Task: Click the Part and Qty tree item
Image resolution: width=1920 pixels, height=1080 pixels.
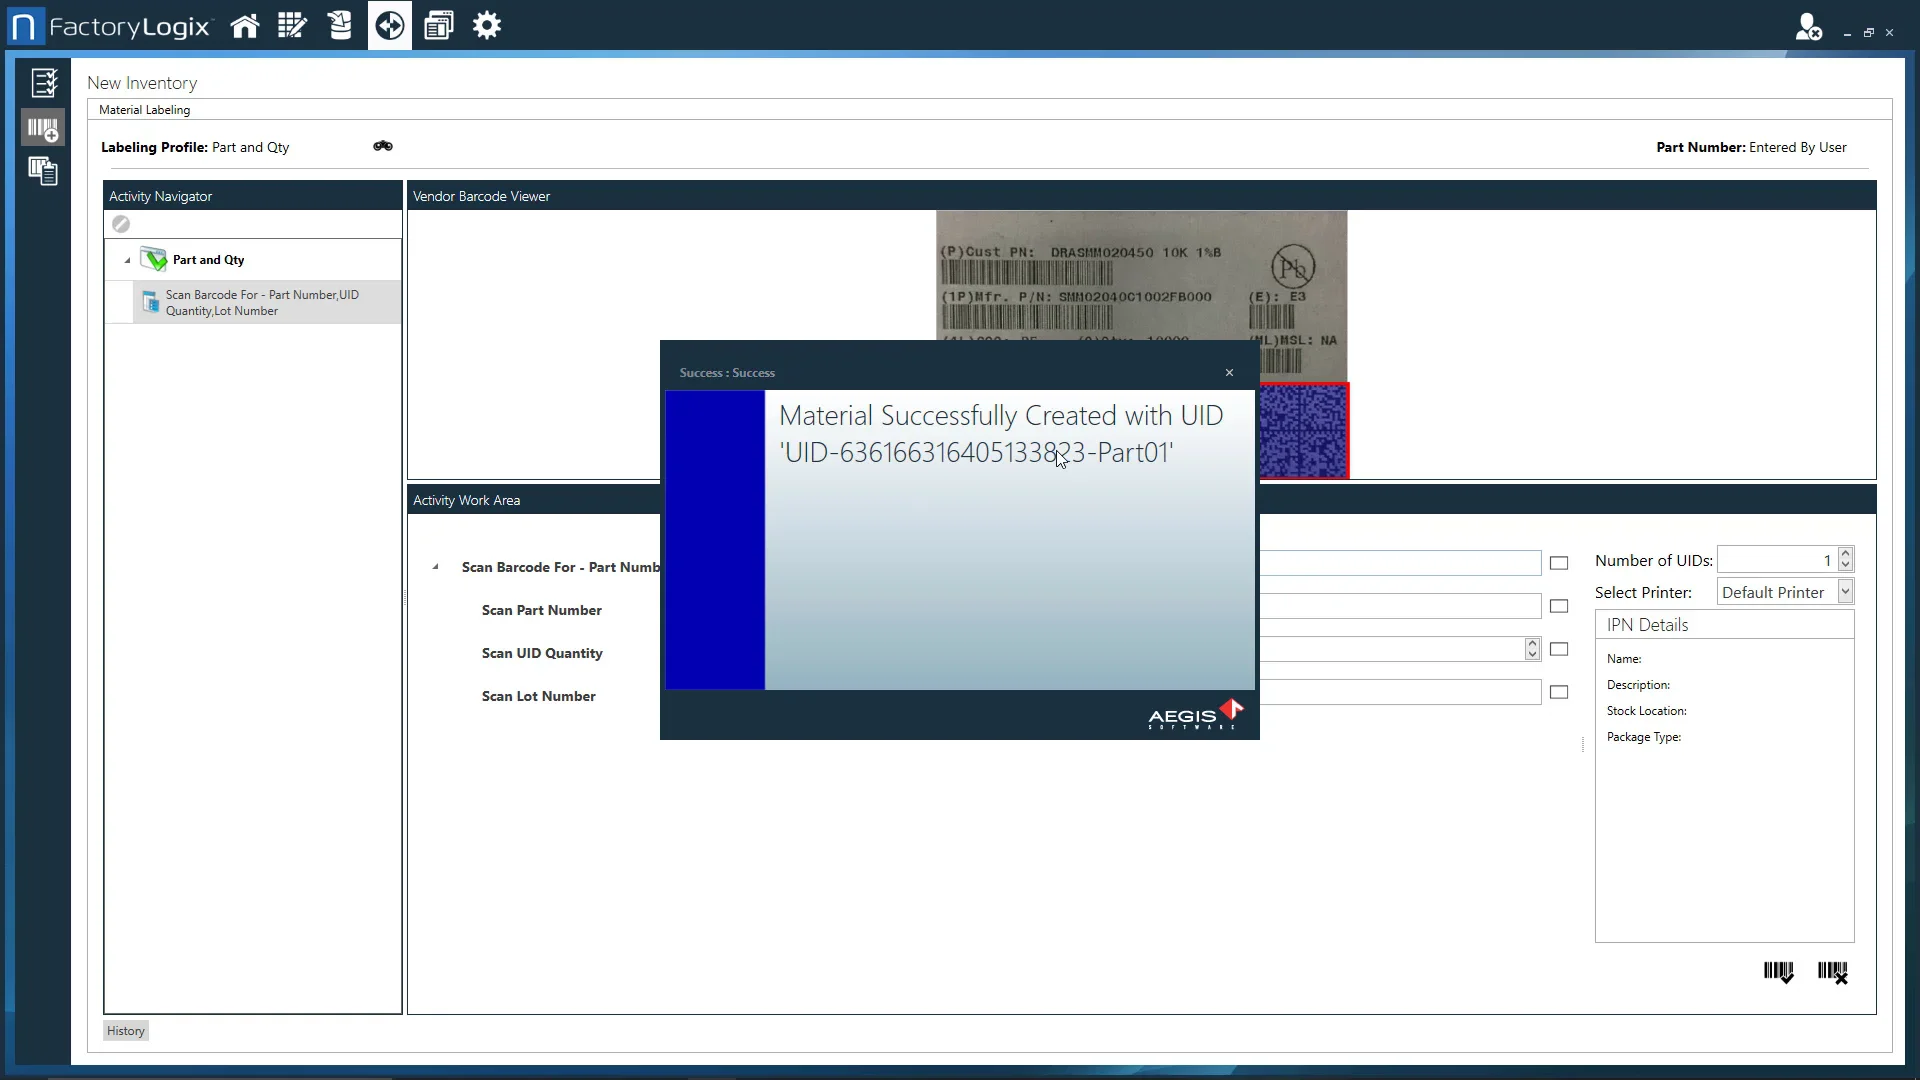Action: tap(208, 260)
